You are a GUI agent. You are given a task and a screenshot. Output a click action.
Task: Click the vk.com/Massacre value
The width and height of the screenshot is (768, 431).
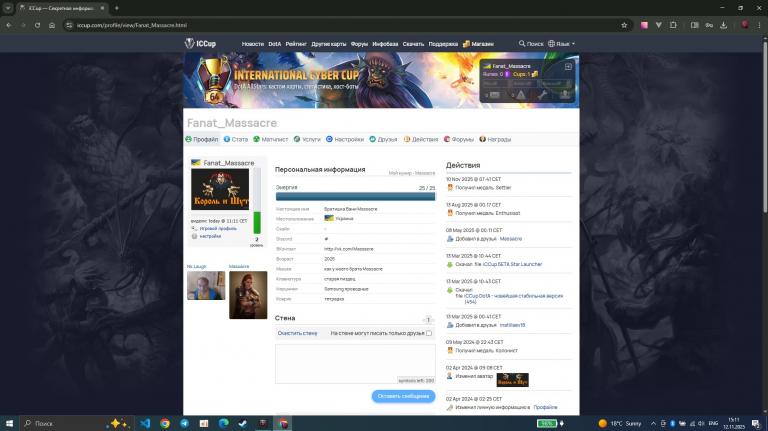pos(348,249)
